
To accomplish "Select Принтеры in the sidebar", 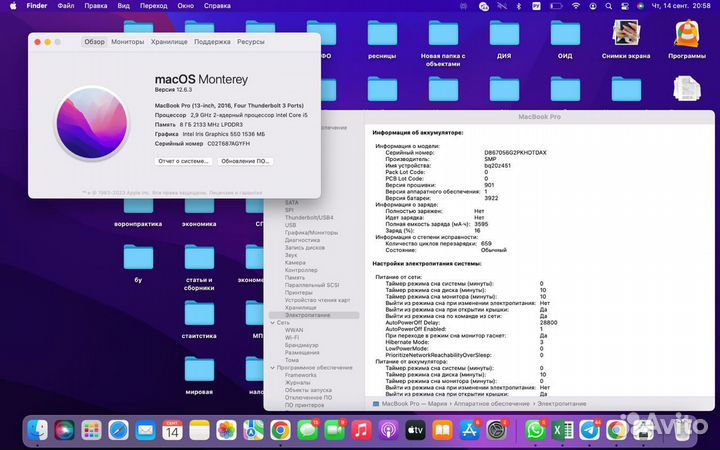I will click(298, 292).
